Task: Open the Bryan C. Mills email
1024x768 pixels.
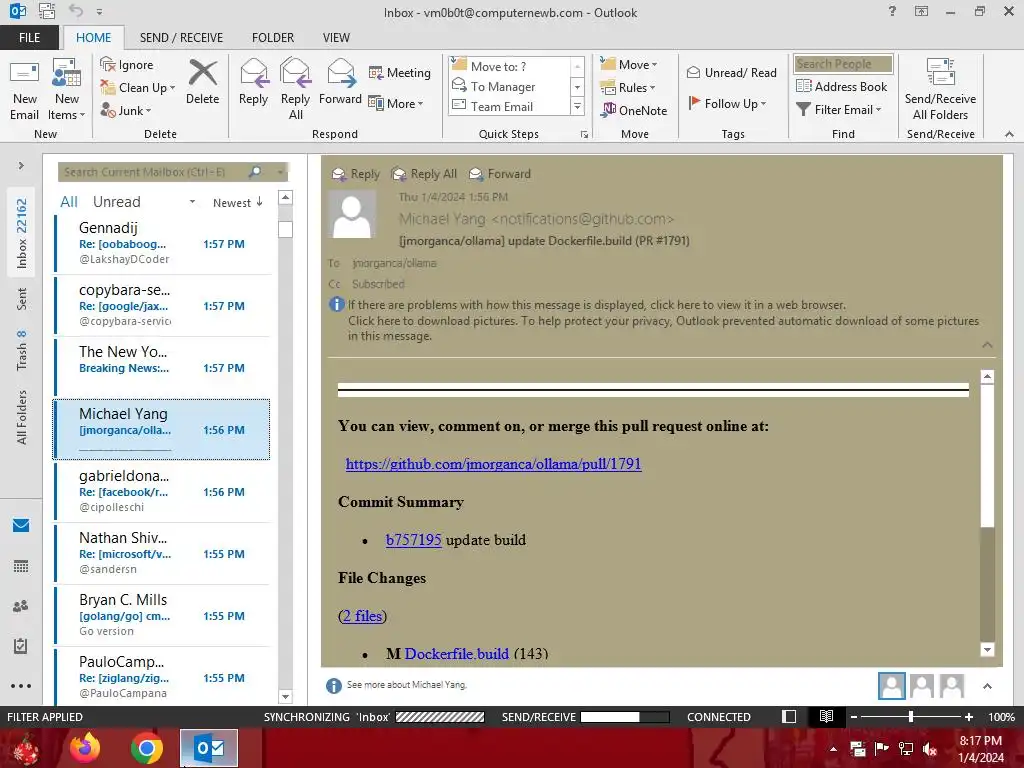Action: tap(161, 615)
